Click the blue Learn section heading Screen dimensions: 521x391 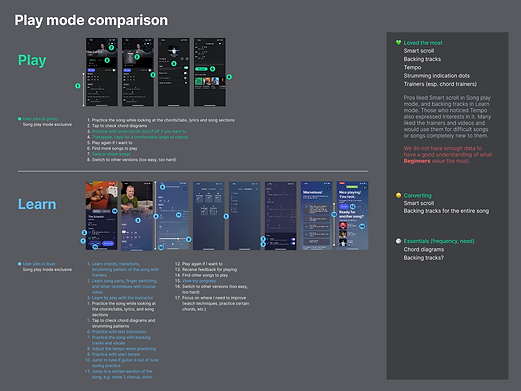click(x=37, y=204)
